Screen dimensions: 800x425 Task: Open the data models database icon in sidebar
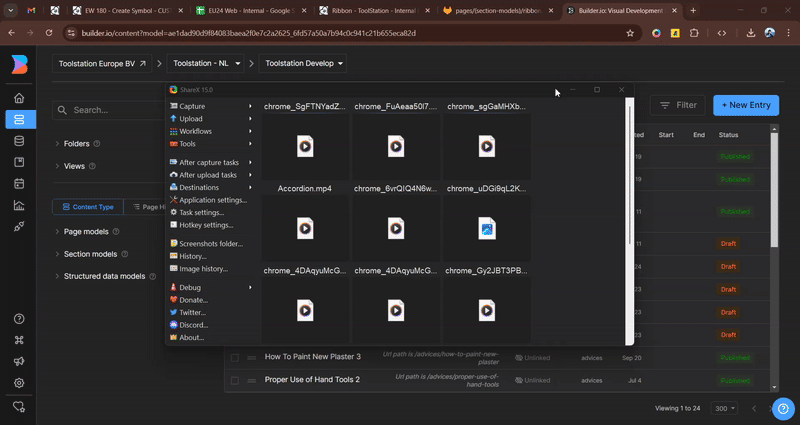point(19,141)
